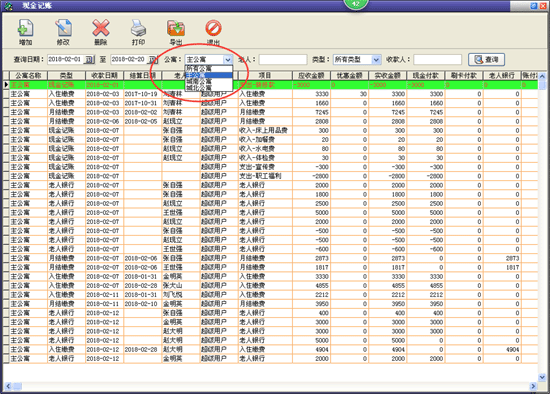Open calendar picker for end date 2018-02-20
This screenshot has height=394, width=550.
click(153, 60)
